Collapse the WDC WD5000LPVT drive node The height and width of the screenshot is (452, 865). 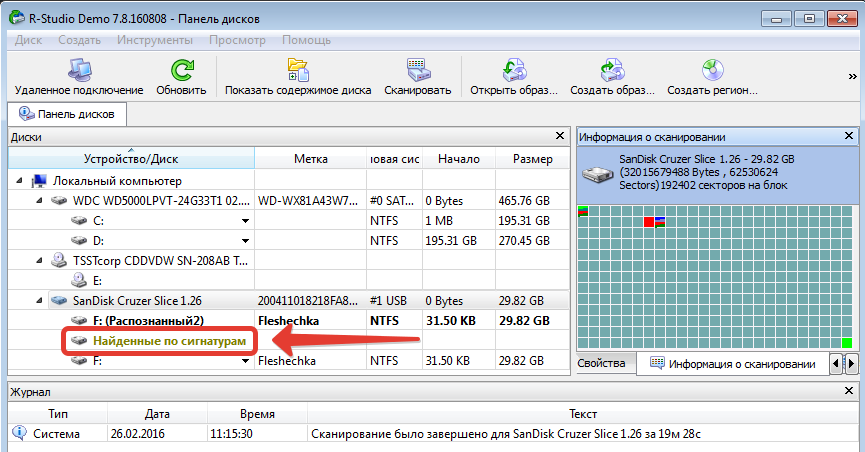pyautogui.click(x=39, y=201)
